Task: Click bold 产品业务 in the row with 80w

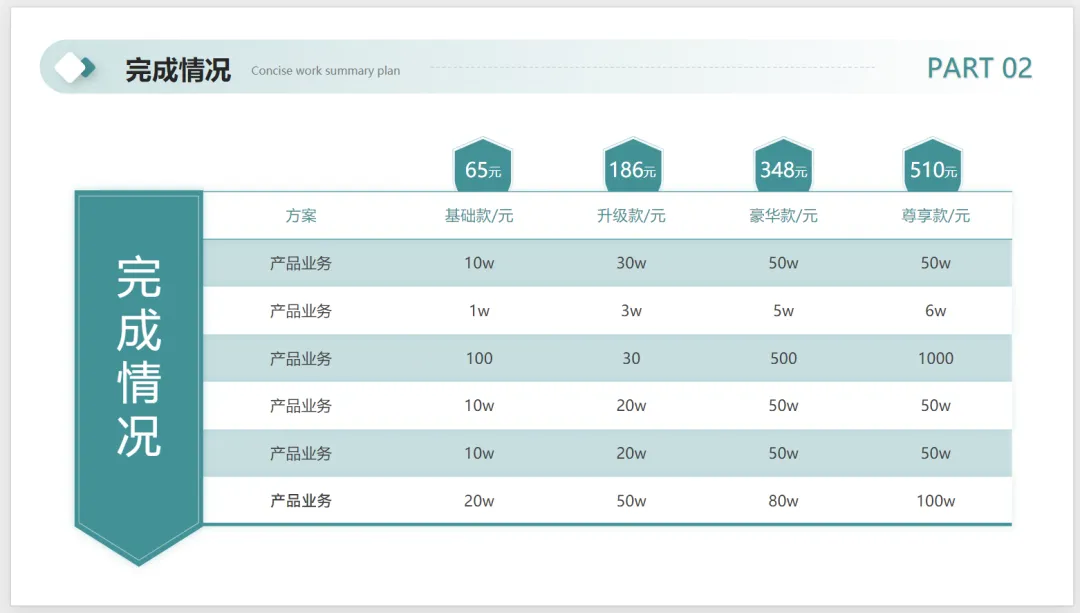Action: [x=301, y=501]
